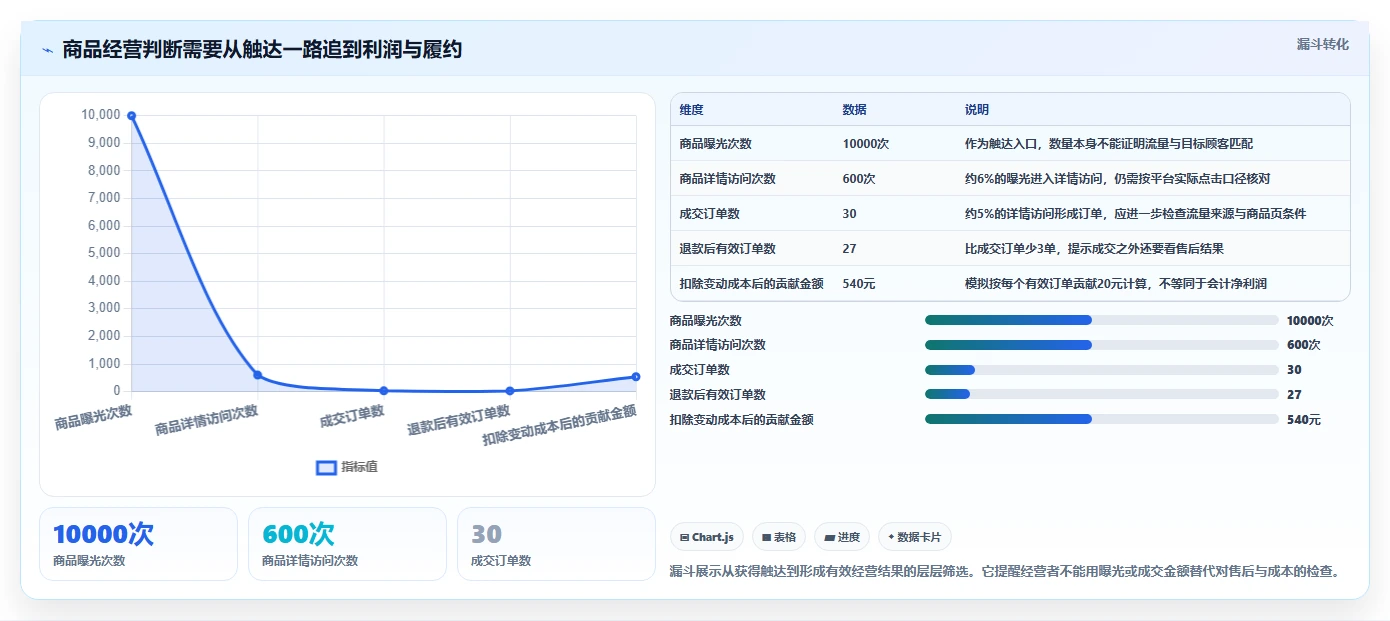The width and height of the screenshot is (1390, 621).
Task: Click the chart point for 成交订单数
Action: coord(384,391)
